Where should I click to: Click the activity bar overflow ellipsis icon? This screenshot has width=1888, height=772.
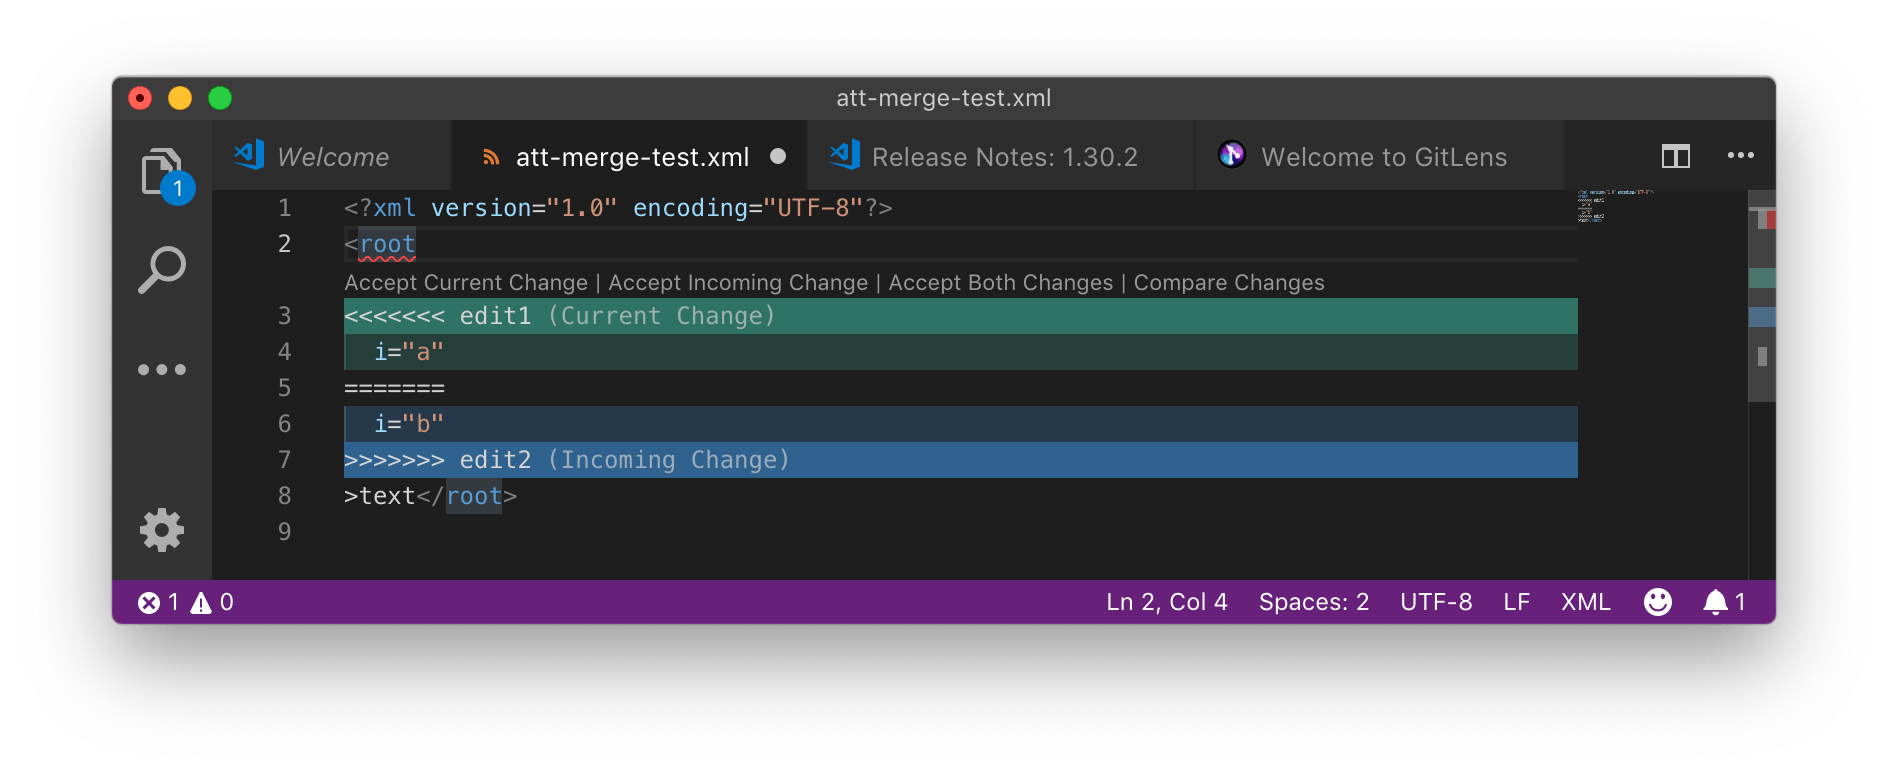[161, 369]
